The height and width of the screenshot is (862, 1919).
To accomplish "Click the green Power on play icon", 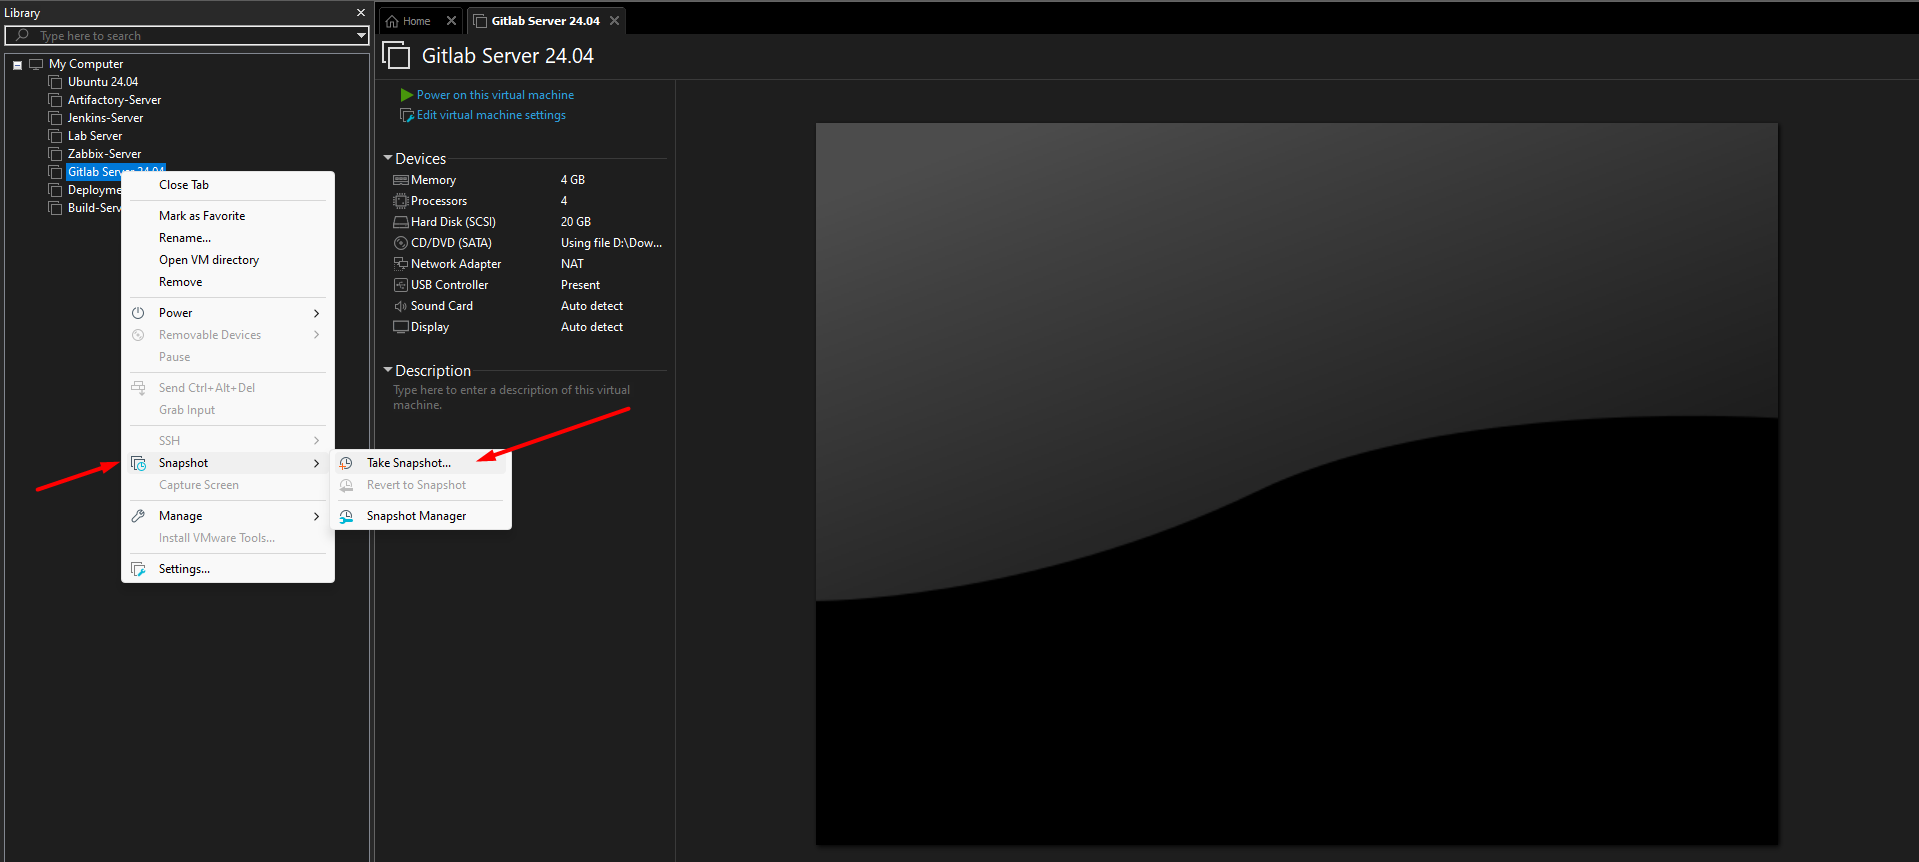I will (x=407, y=95).
